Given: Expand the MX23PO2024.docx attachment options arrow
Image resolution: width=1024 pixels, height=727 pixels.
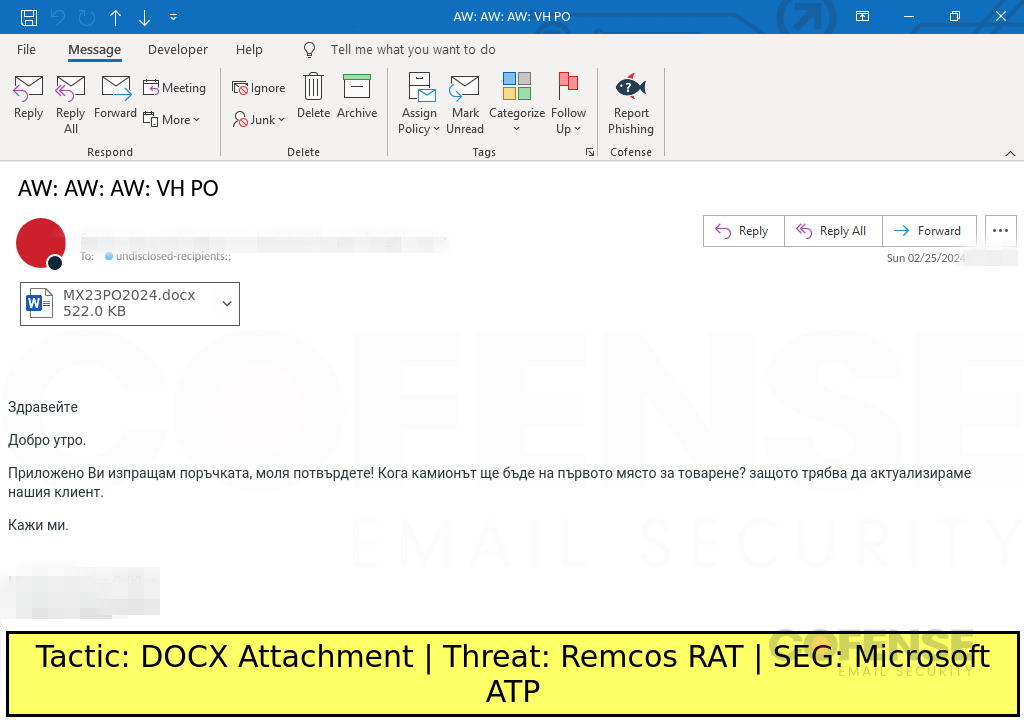Looking at the screenshot, I should (226, 304).
